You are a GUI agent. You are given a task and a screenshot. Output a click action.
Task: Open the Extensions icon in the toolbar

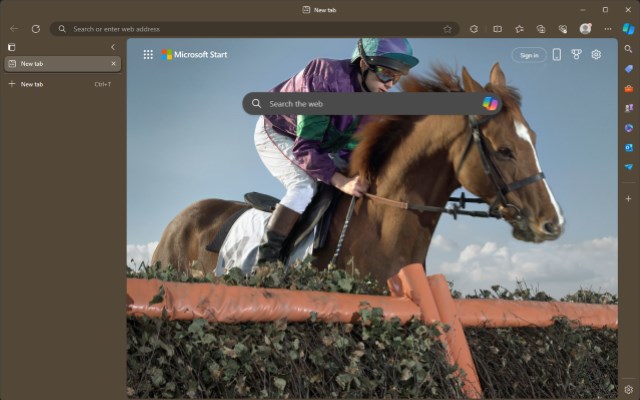(474, 29)
